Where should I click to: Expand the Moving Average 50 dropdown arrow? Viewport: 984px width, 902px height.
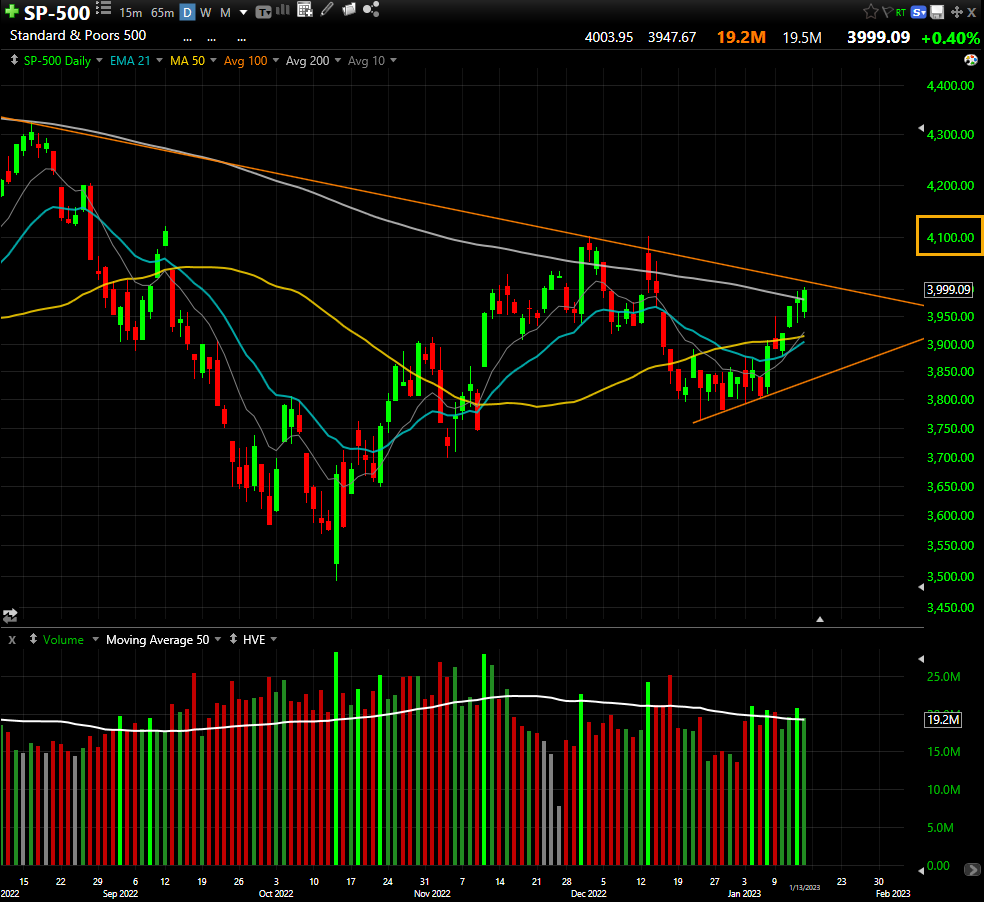tap(218, 639)
